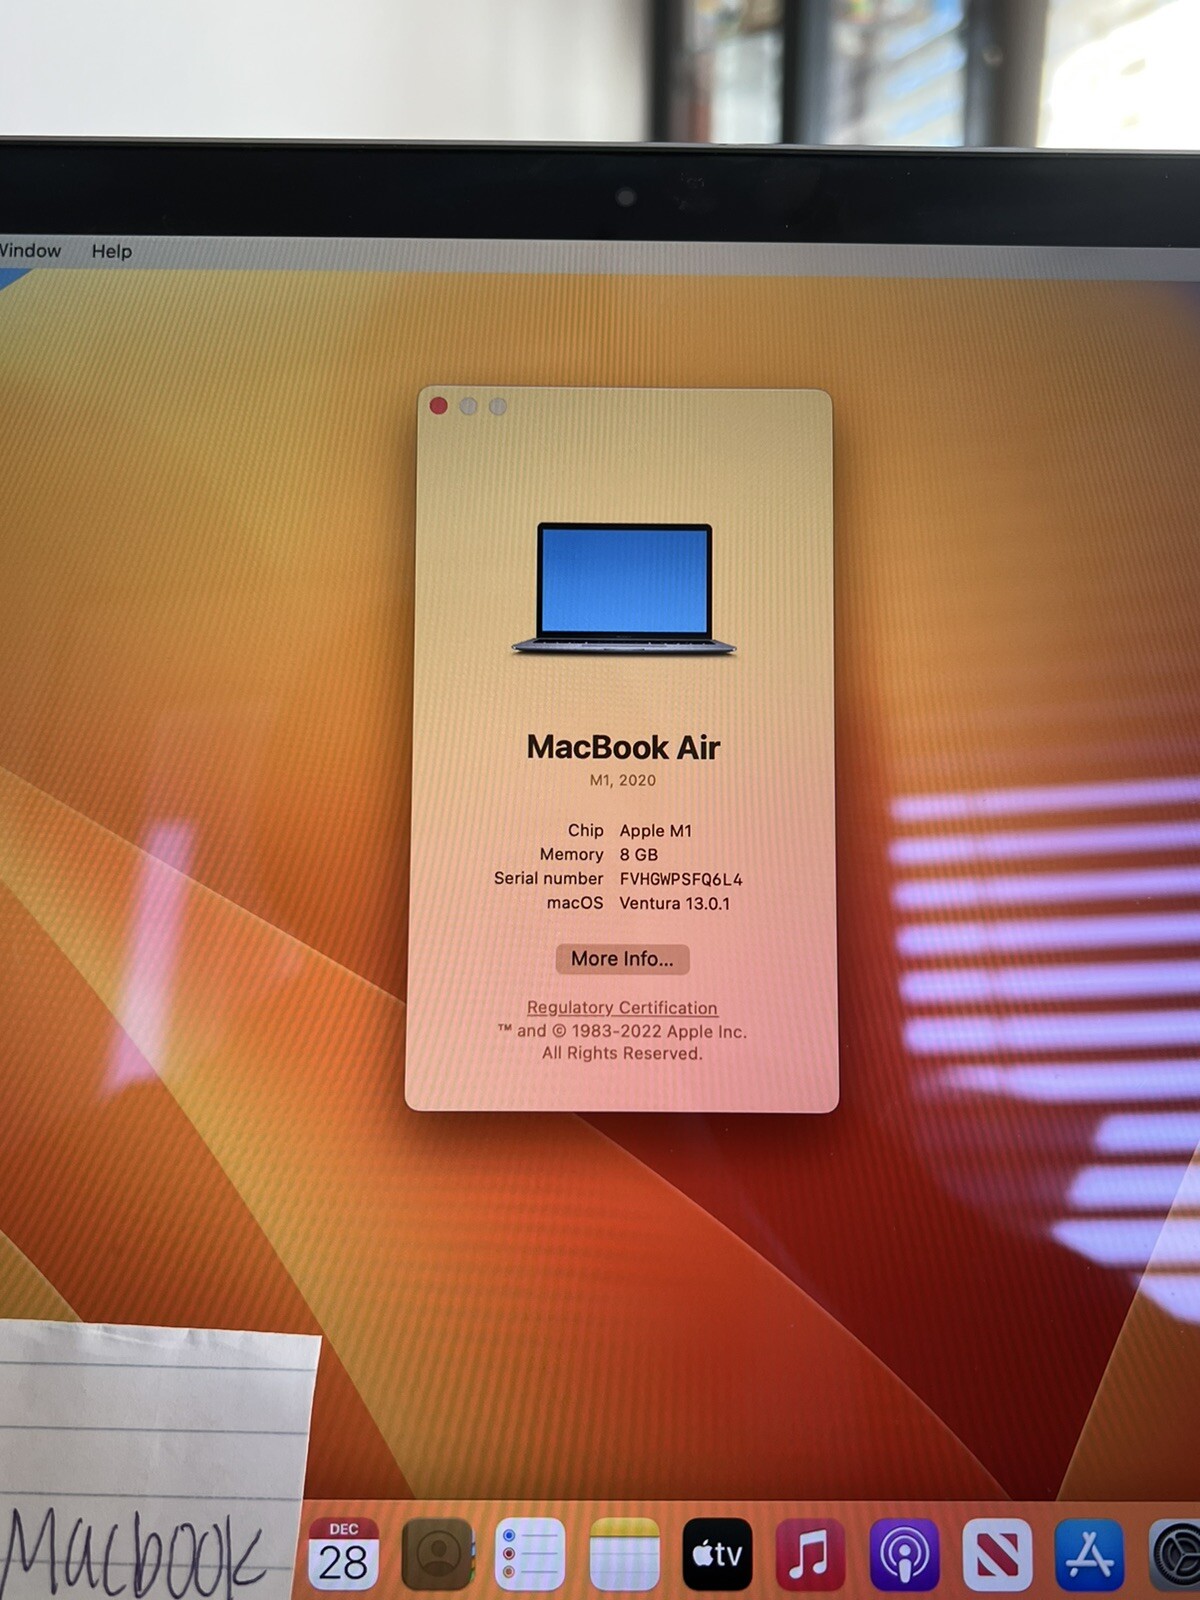Launch Podcasts from the Dock
The height and width of the screenshot is (1600, 1200).
(x=904, y=1554)
